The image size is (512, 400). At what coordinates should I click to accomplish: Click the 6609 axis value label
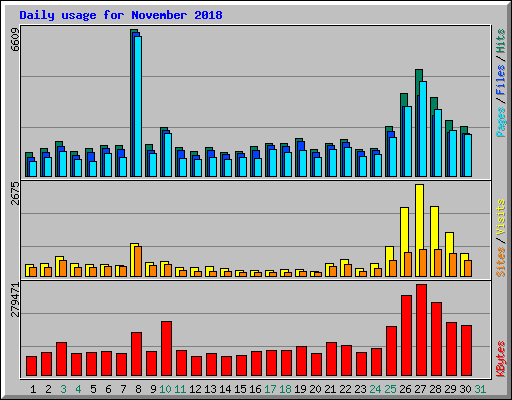(15, 39)
